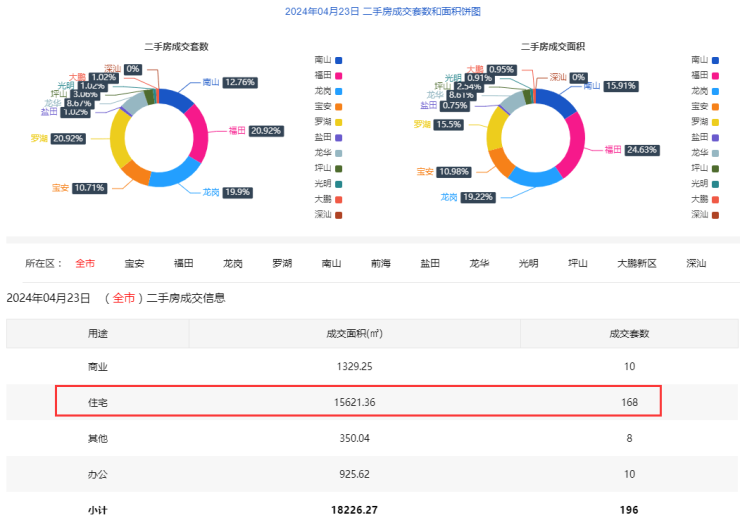The height and width of the screenshot is (520, 740).
Task: Toggle 福田 legend item in 二手房成交面积 chart
Action: [705, 75]
